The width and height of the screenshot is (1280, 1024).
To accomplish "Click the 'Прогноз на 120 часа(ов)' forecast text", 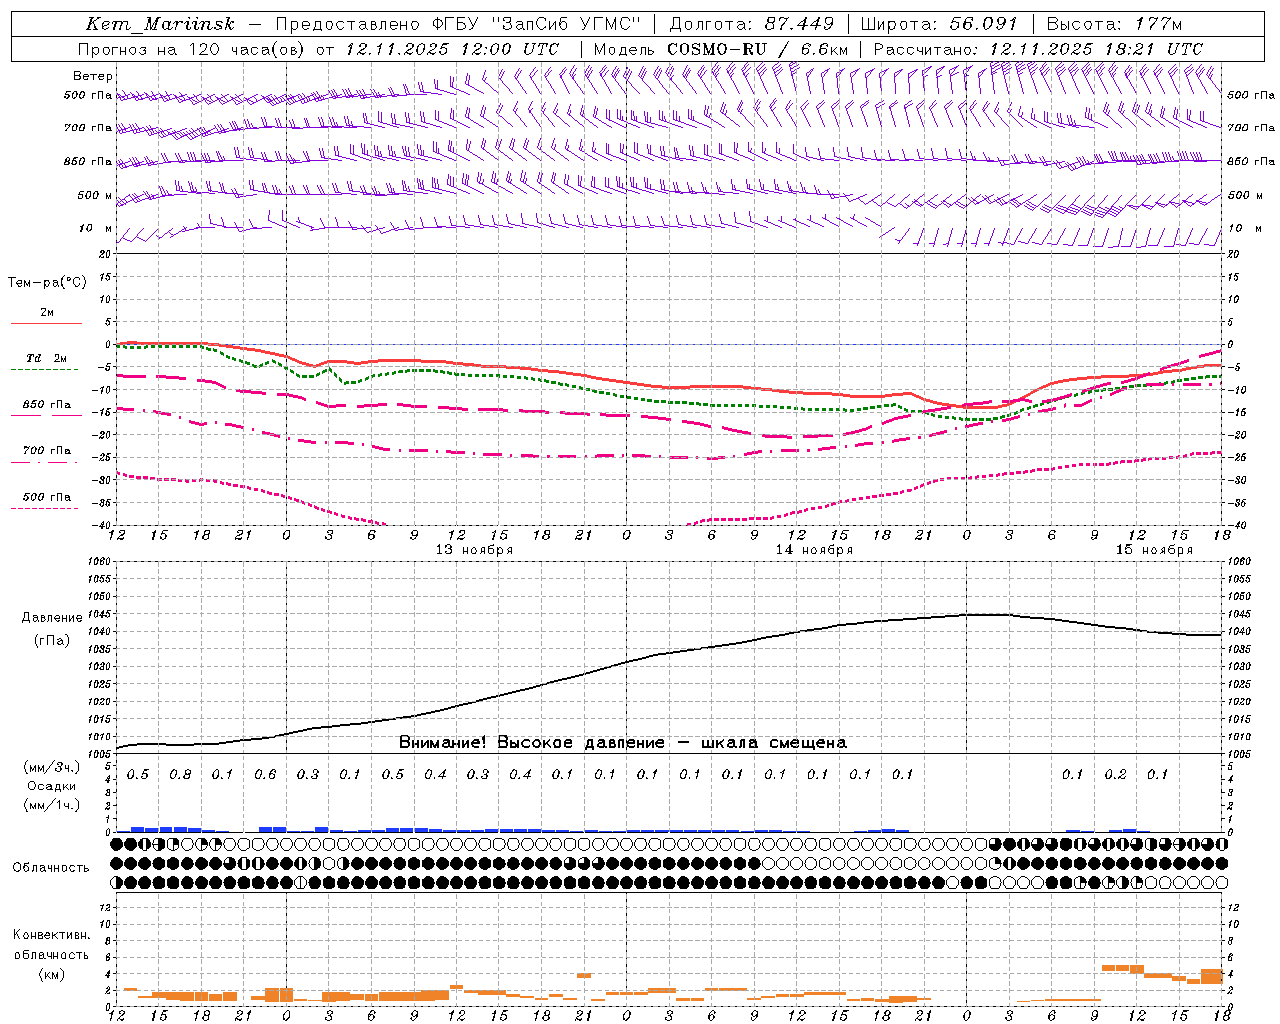I will coord(192,49).
